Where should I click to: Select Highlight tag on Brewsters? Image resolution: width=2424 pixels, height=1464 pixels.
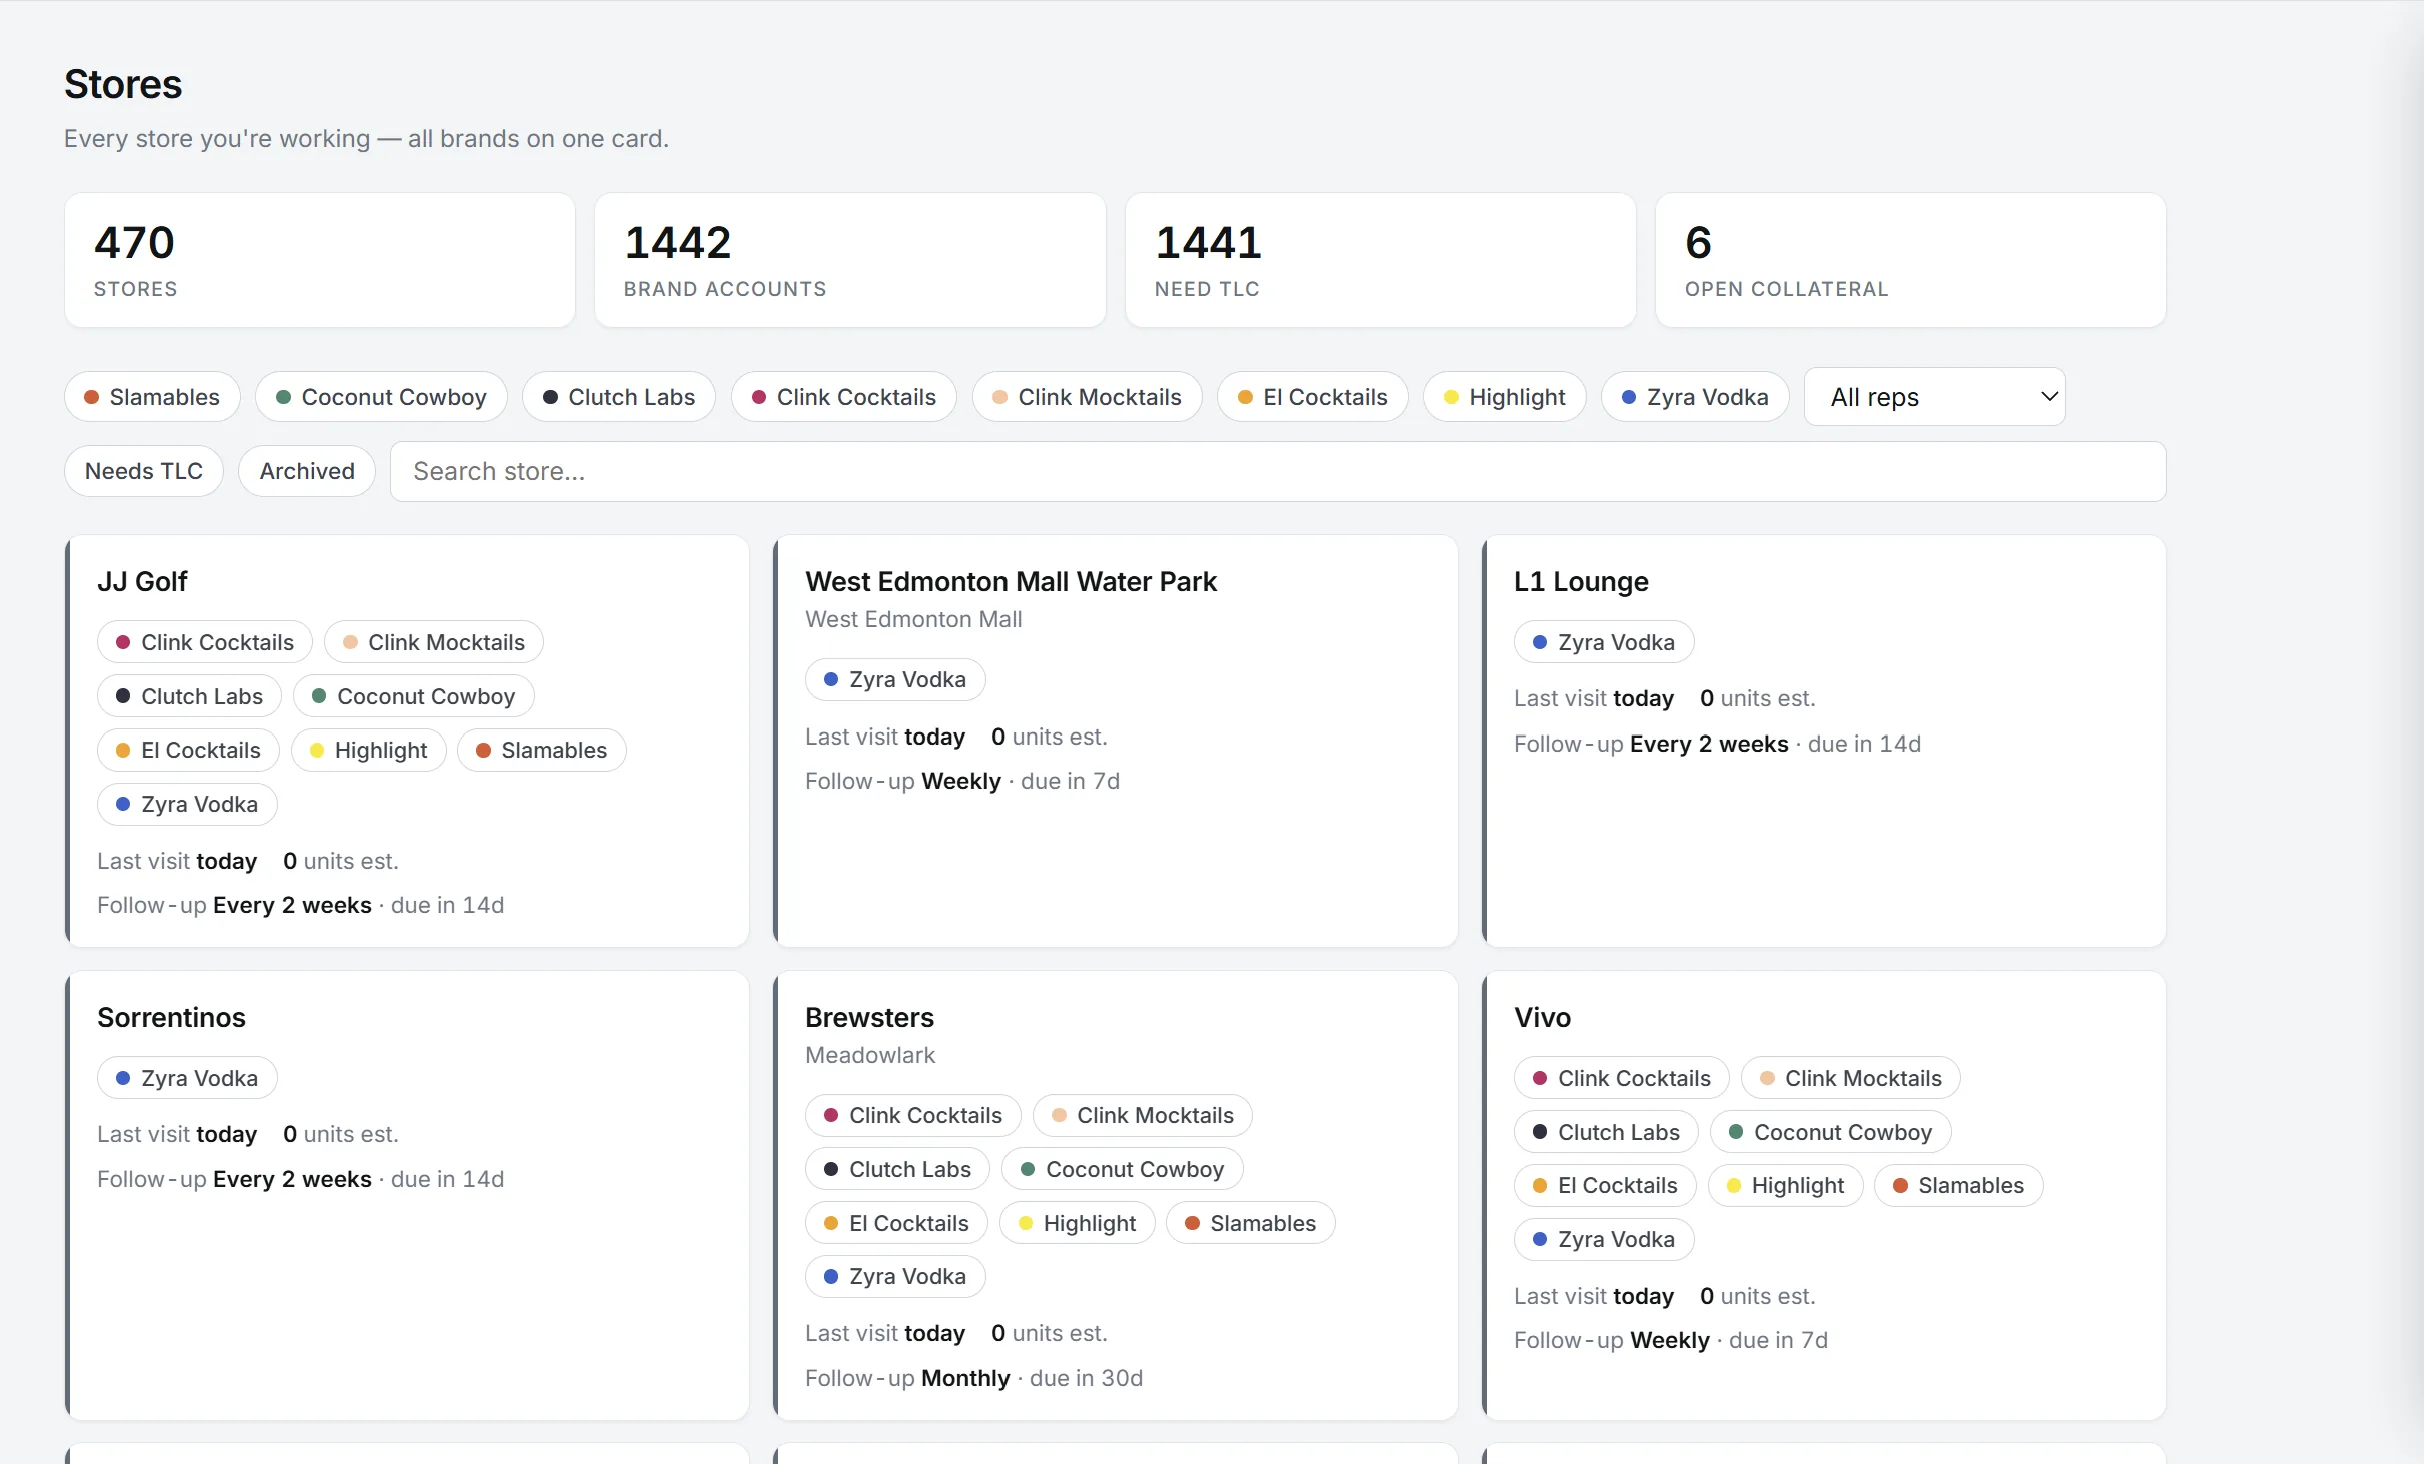click(x=1078, y=1223)
